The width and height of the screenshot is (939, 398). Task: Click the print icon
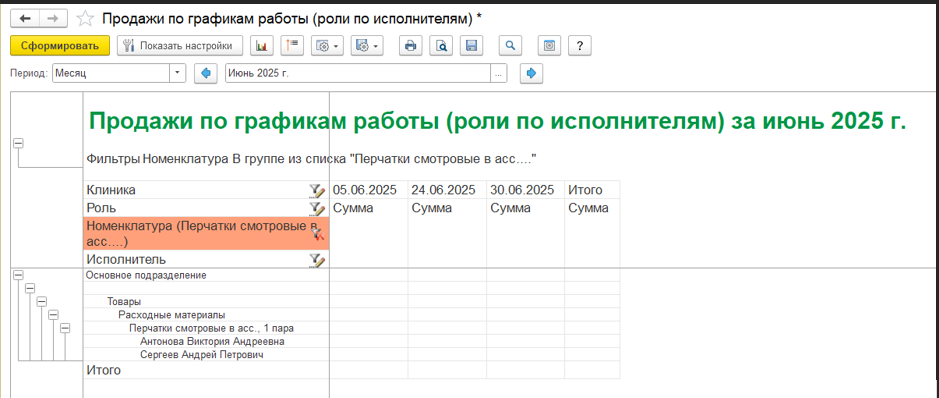coord(410,45)
